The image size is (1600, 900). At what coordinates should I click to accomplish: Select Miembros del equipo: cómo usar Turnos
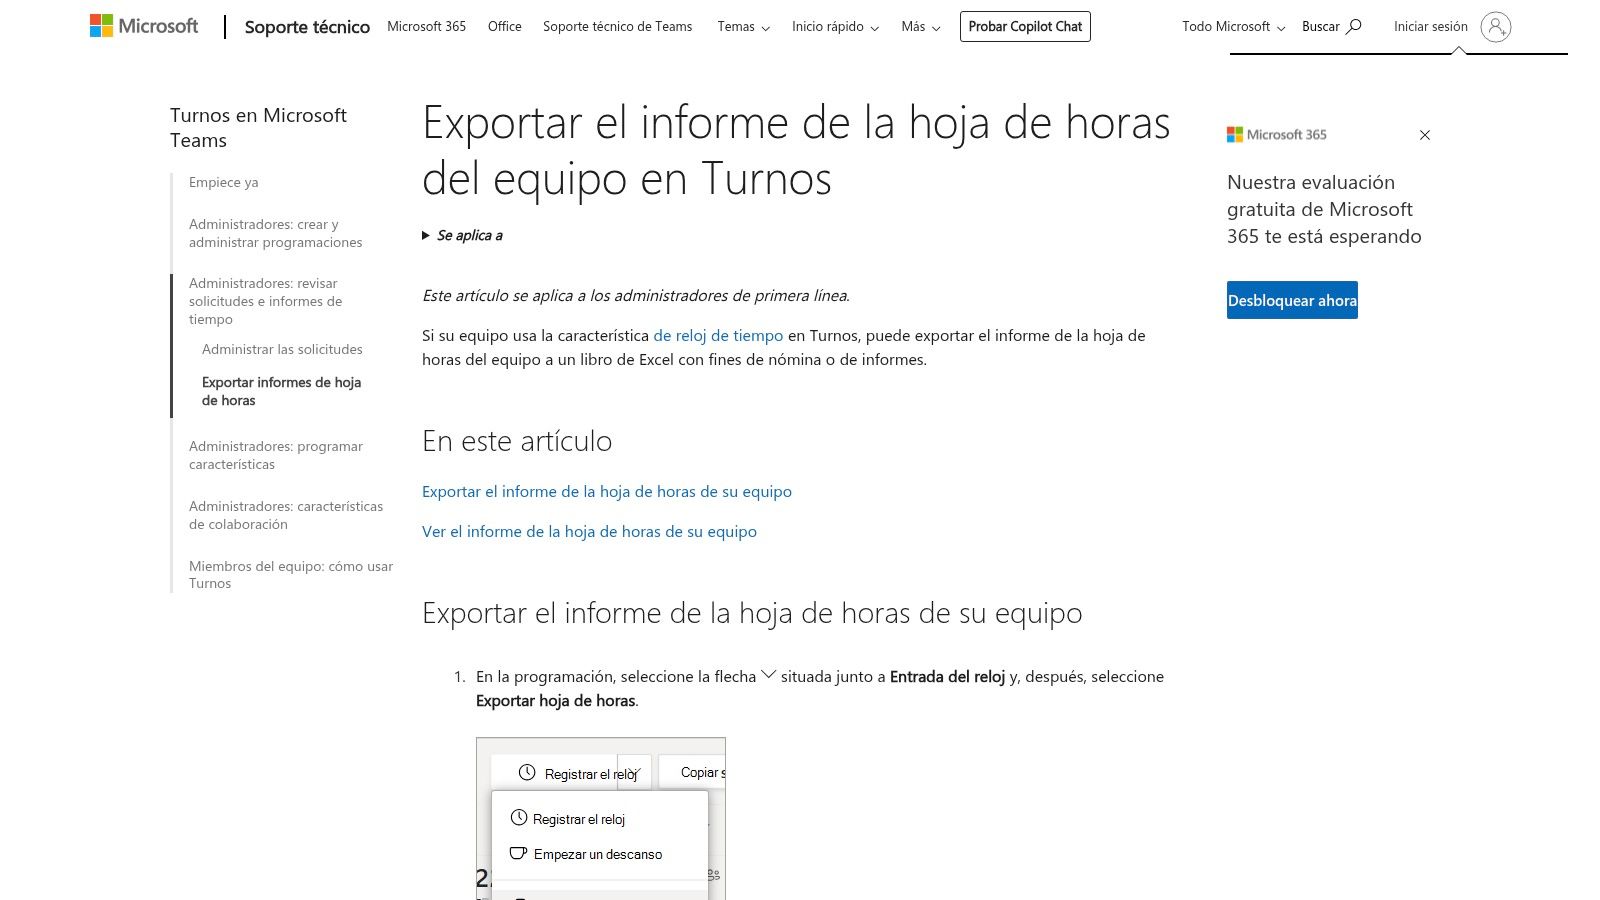pos(291,574)
